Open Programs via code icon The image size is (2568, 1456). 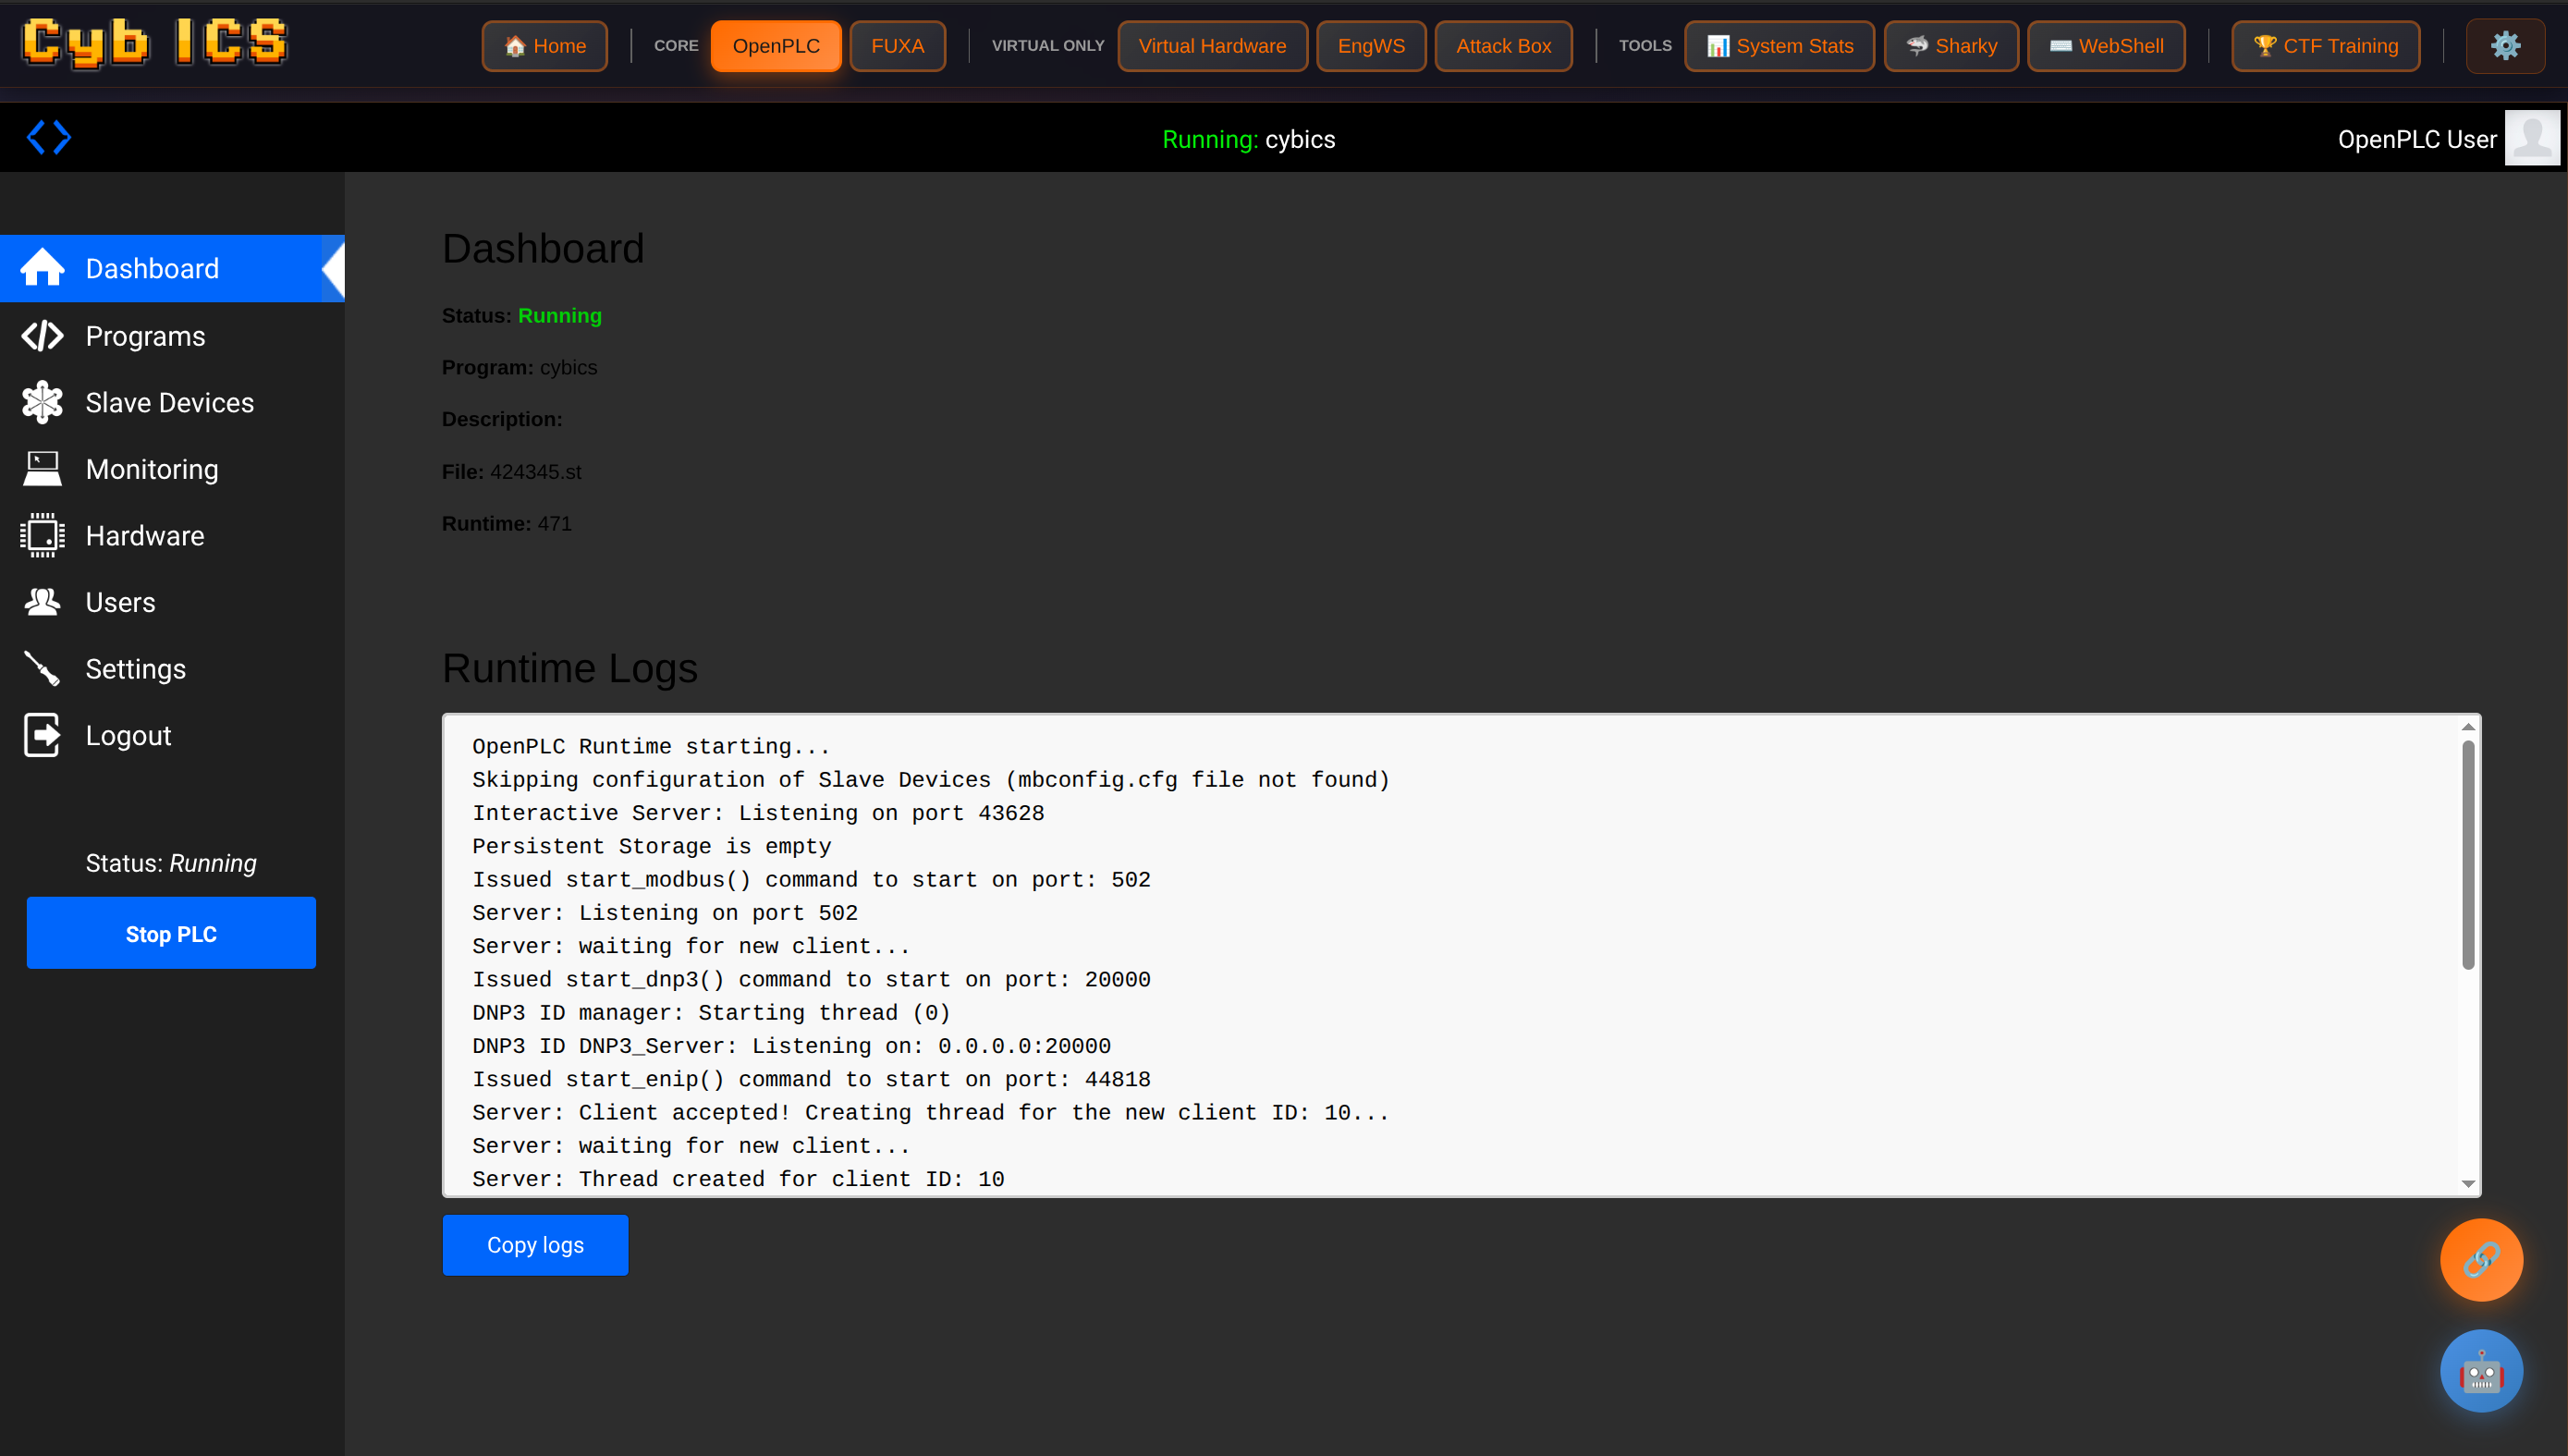point(42,336)
